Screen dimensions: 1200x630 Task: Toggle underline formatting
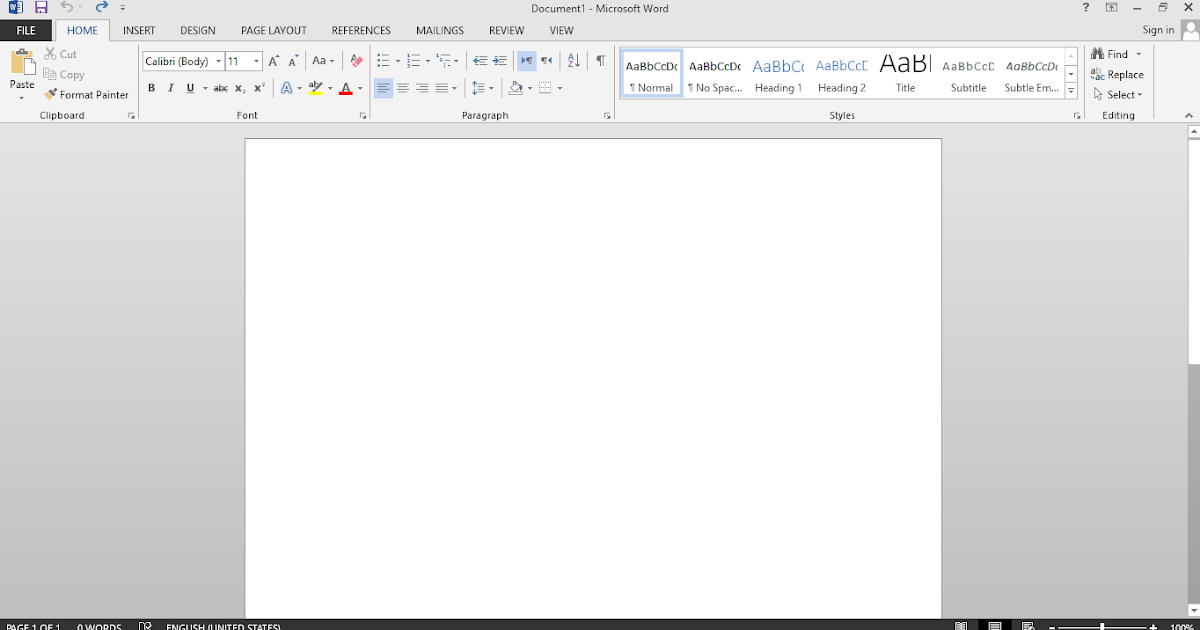tap(190, 88)
